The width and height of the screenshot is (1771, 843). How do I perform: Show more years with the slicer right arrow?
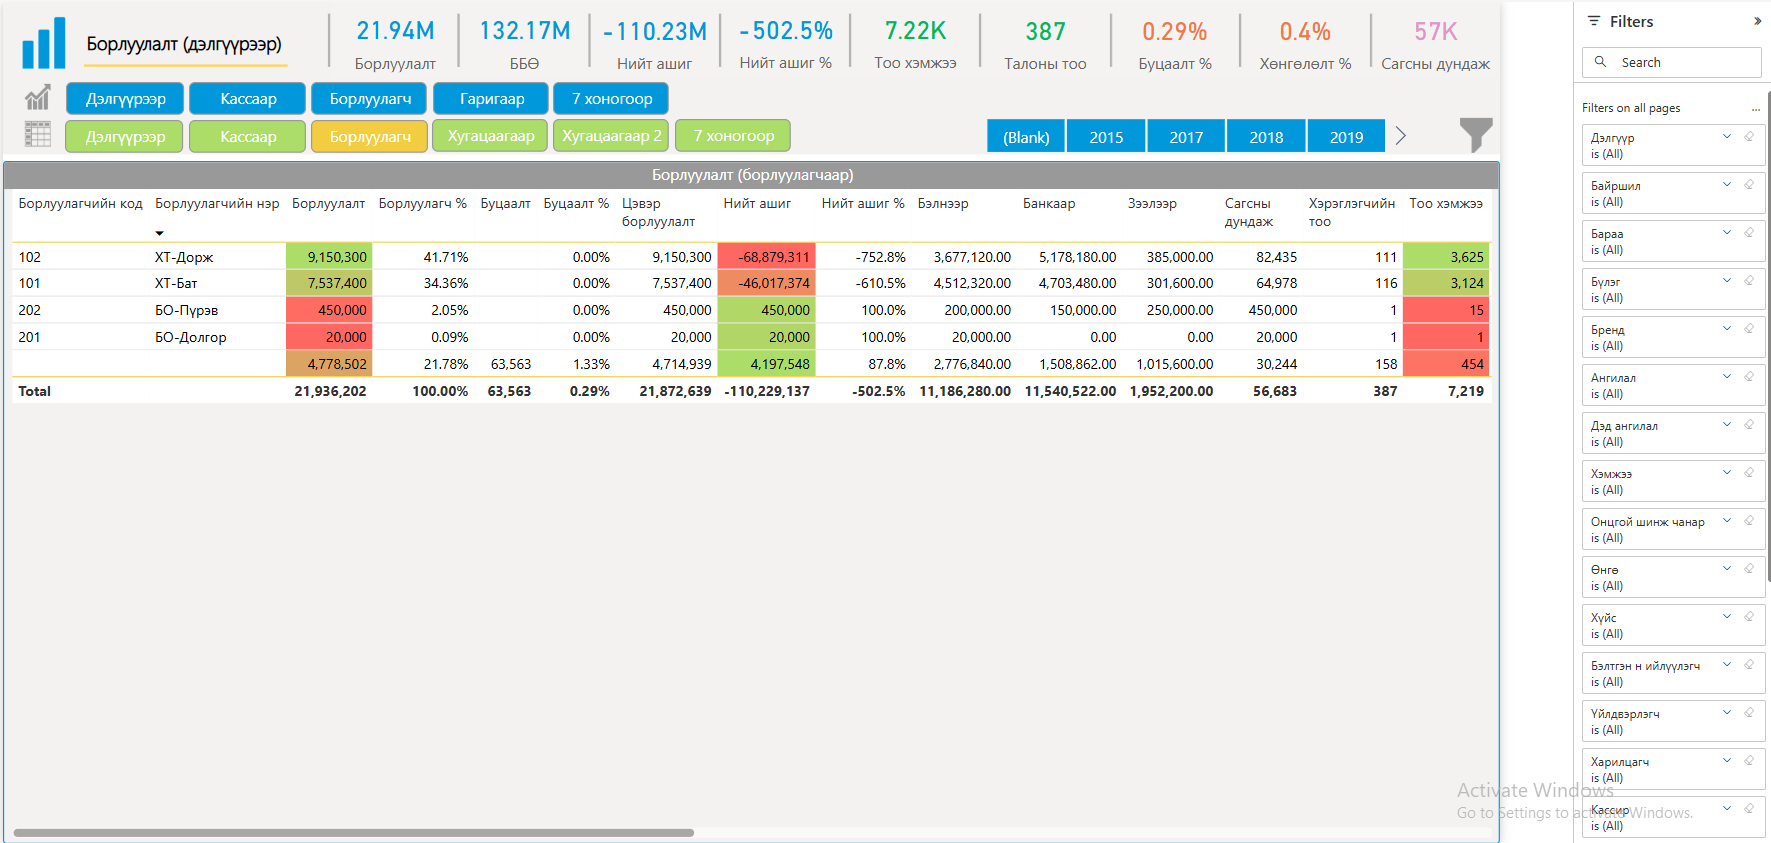point(1401,136)
